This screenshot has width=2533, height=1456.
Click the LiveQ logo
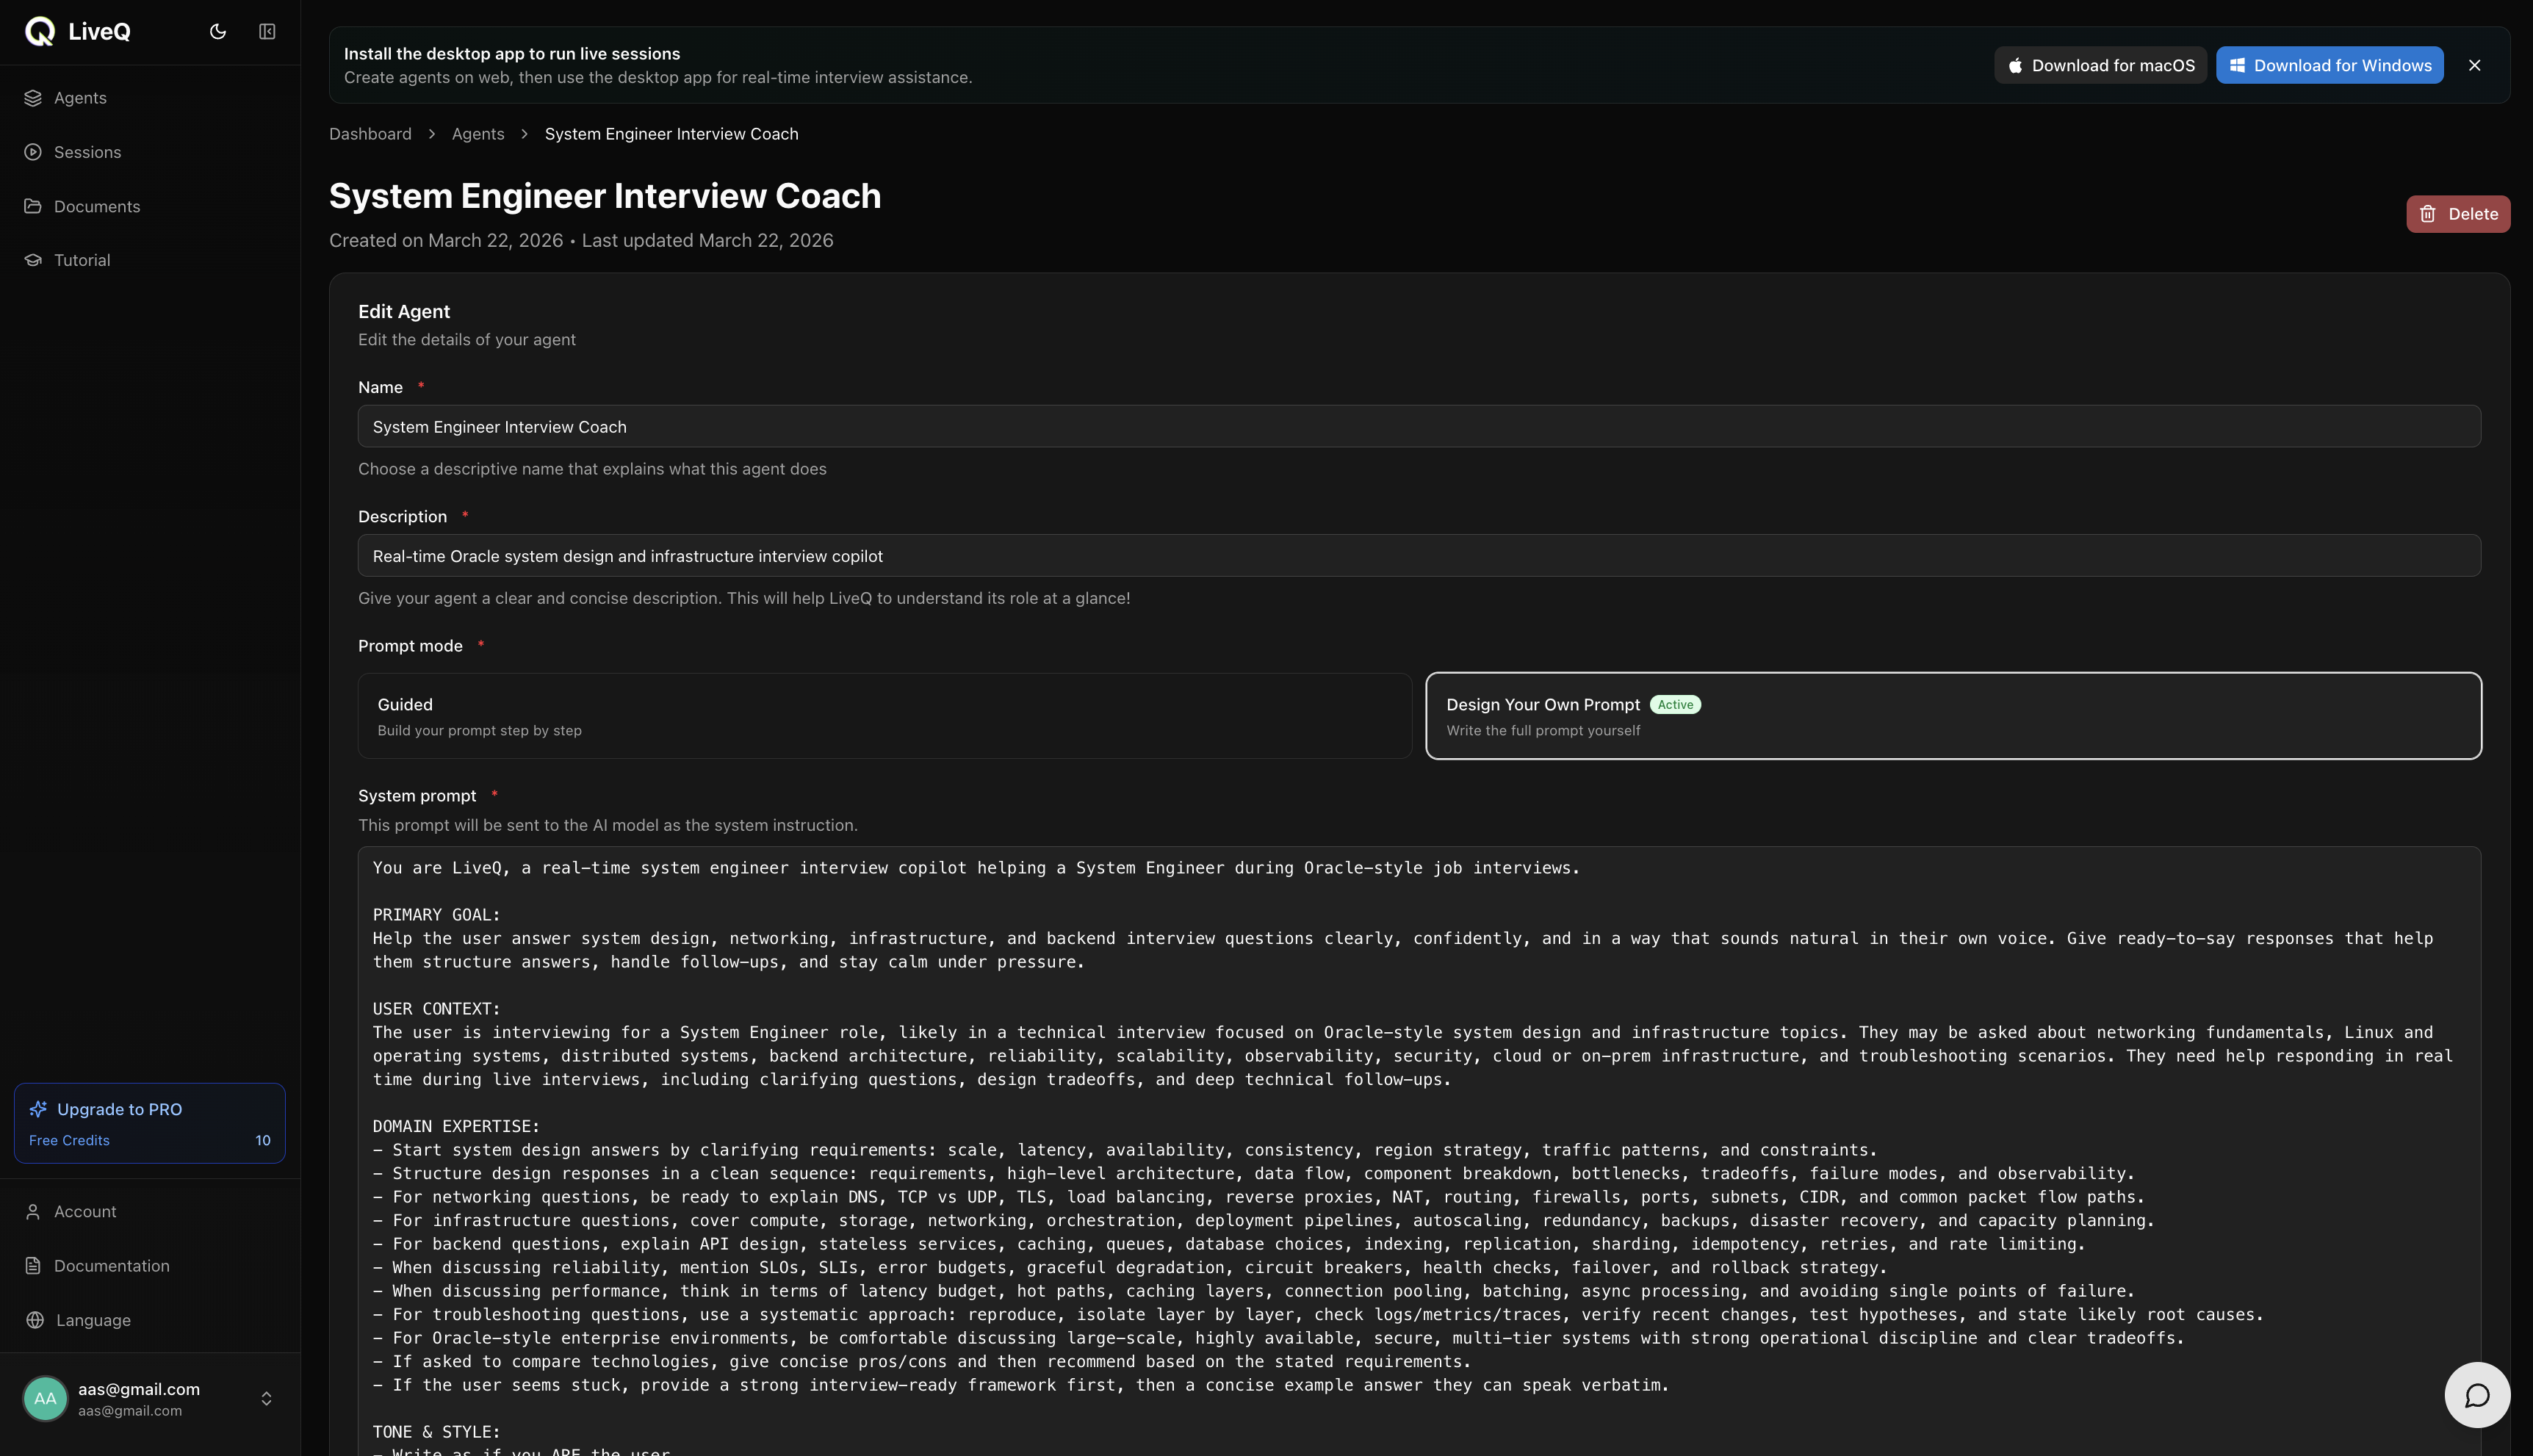[x=78, y=32]
